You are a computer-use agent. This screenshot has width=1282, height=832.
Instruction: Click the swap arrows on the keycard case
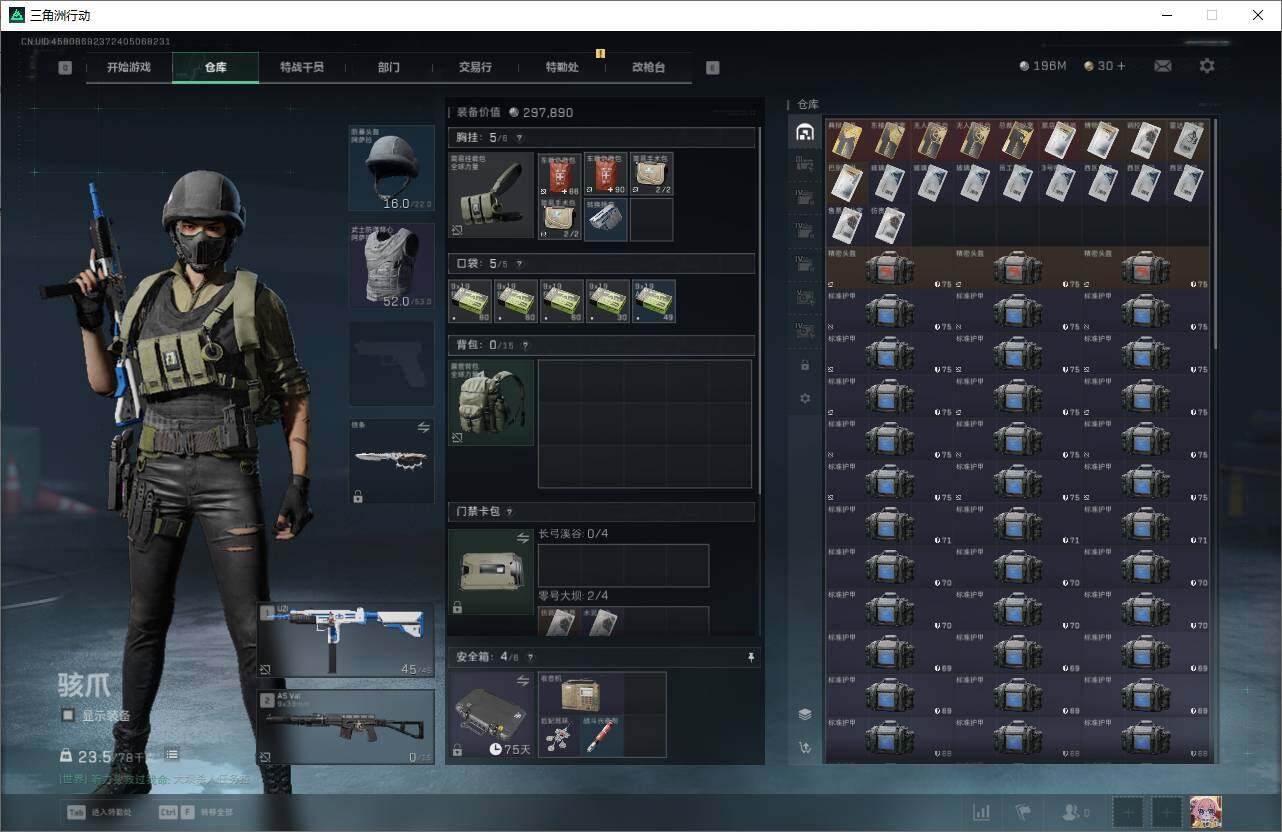(522, 538)
